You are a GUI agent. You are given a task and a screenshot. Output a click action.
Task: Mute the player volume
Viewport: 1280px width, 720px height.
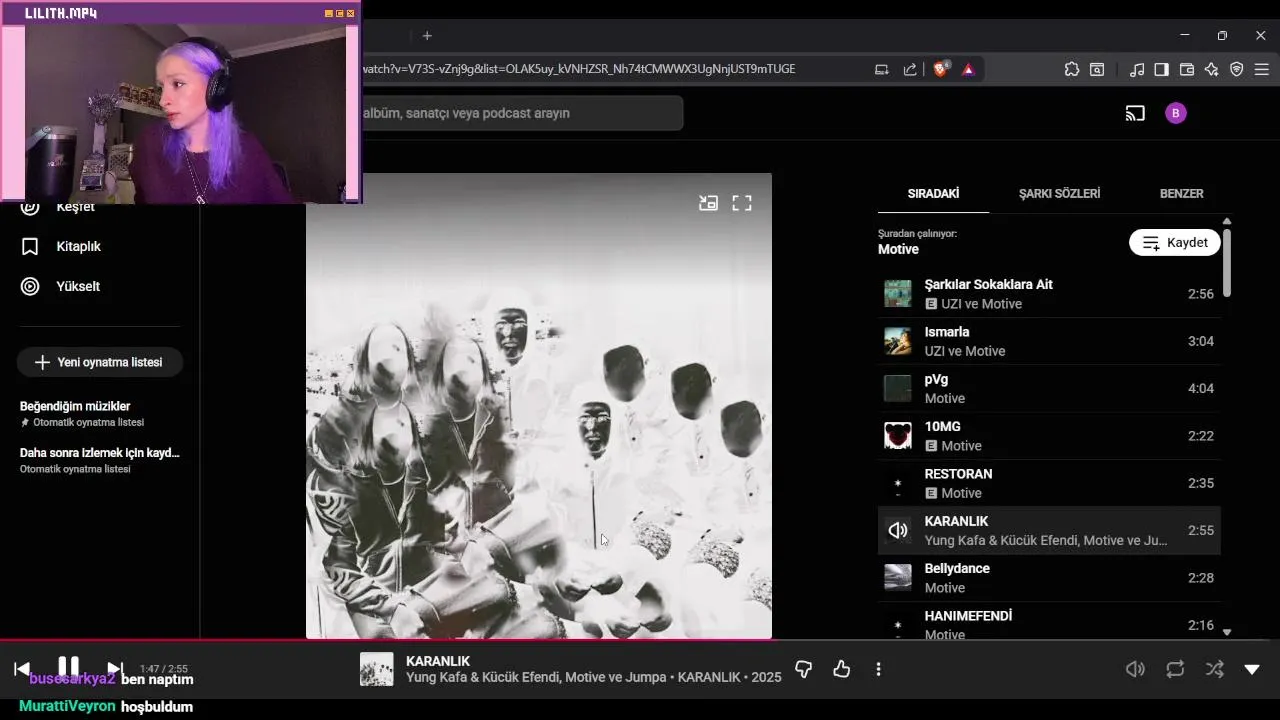(x=1135, y=669)
